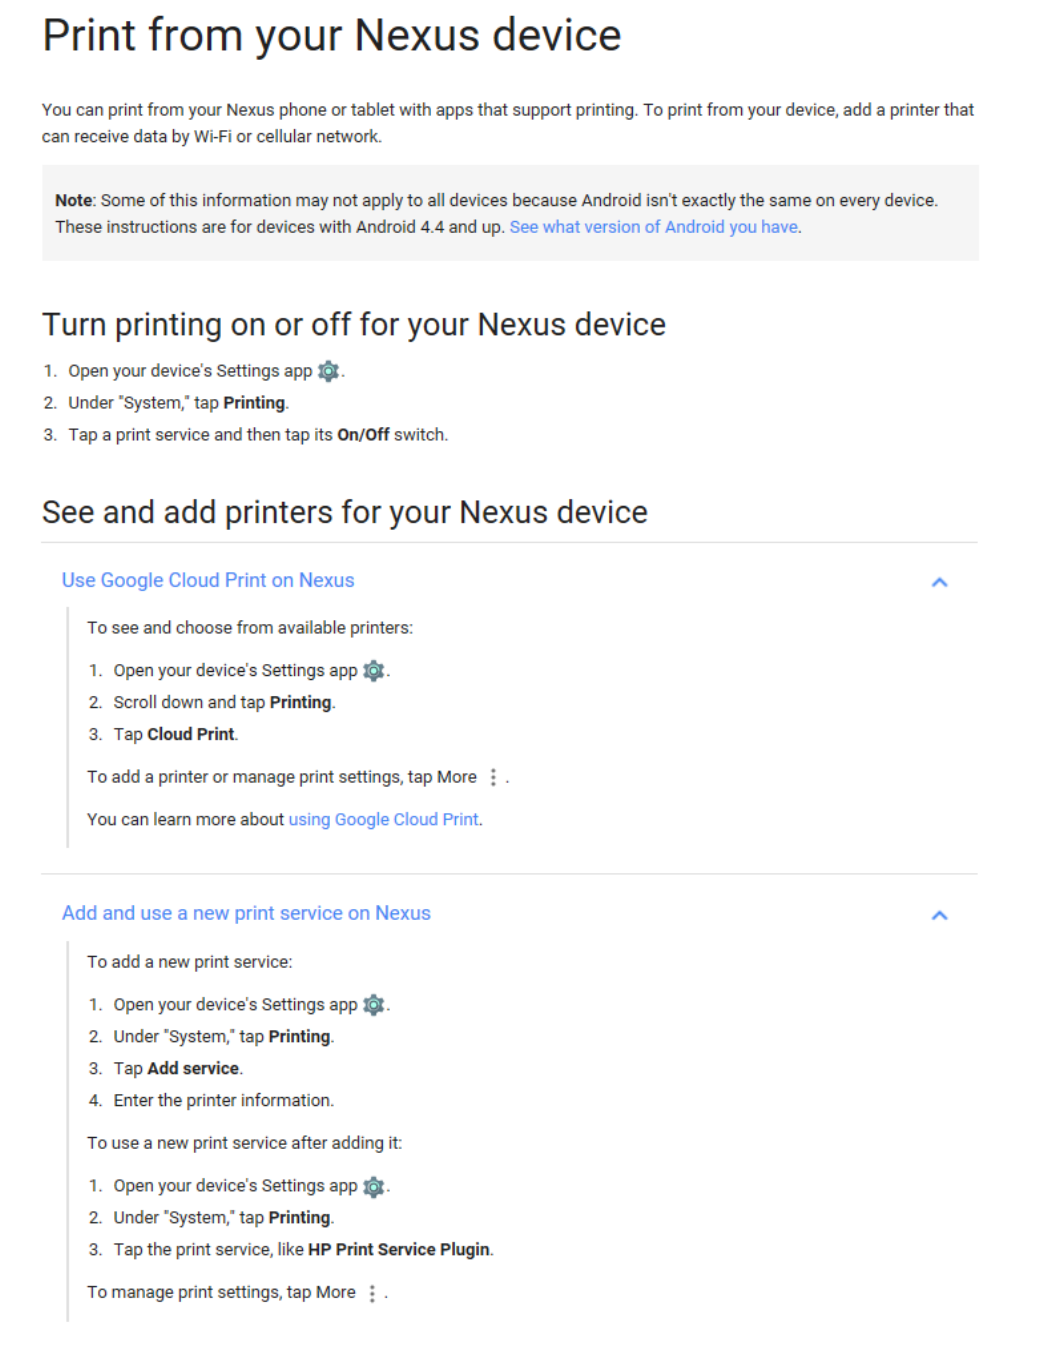Click the Settings gear icon in the turn printing steps

328,371
